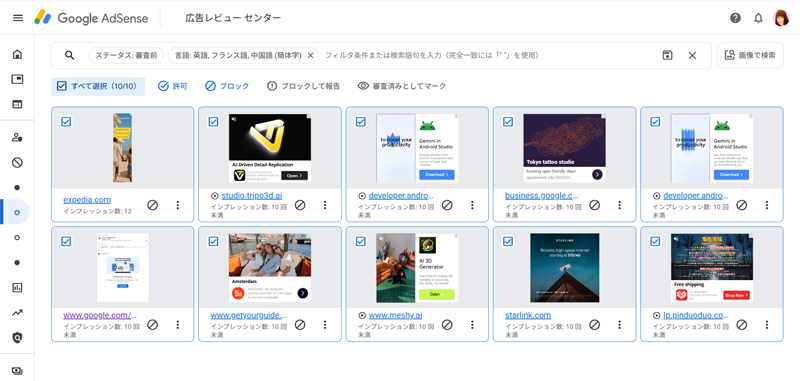Block the www.google.com ad
The image size is (800, 381).
click(x=152, y=324)
